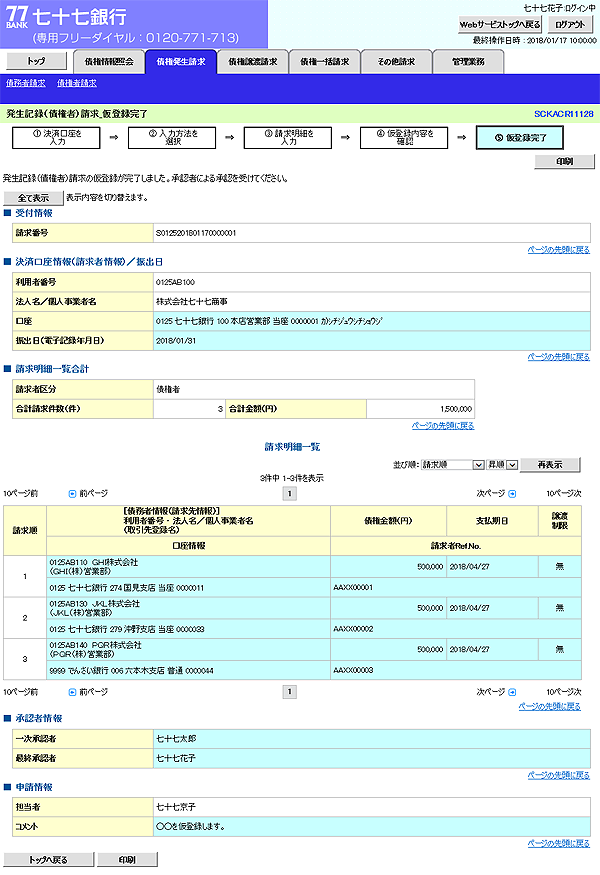Image resolution: width=600 pixels, height=875 pixels.
Task: Select the 債権発生請求 tab
Action: 181,61
